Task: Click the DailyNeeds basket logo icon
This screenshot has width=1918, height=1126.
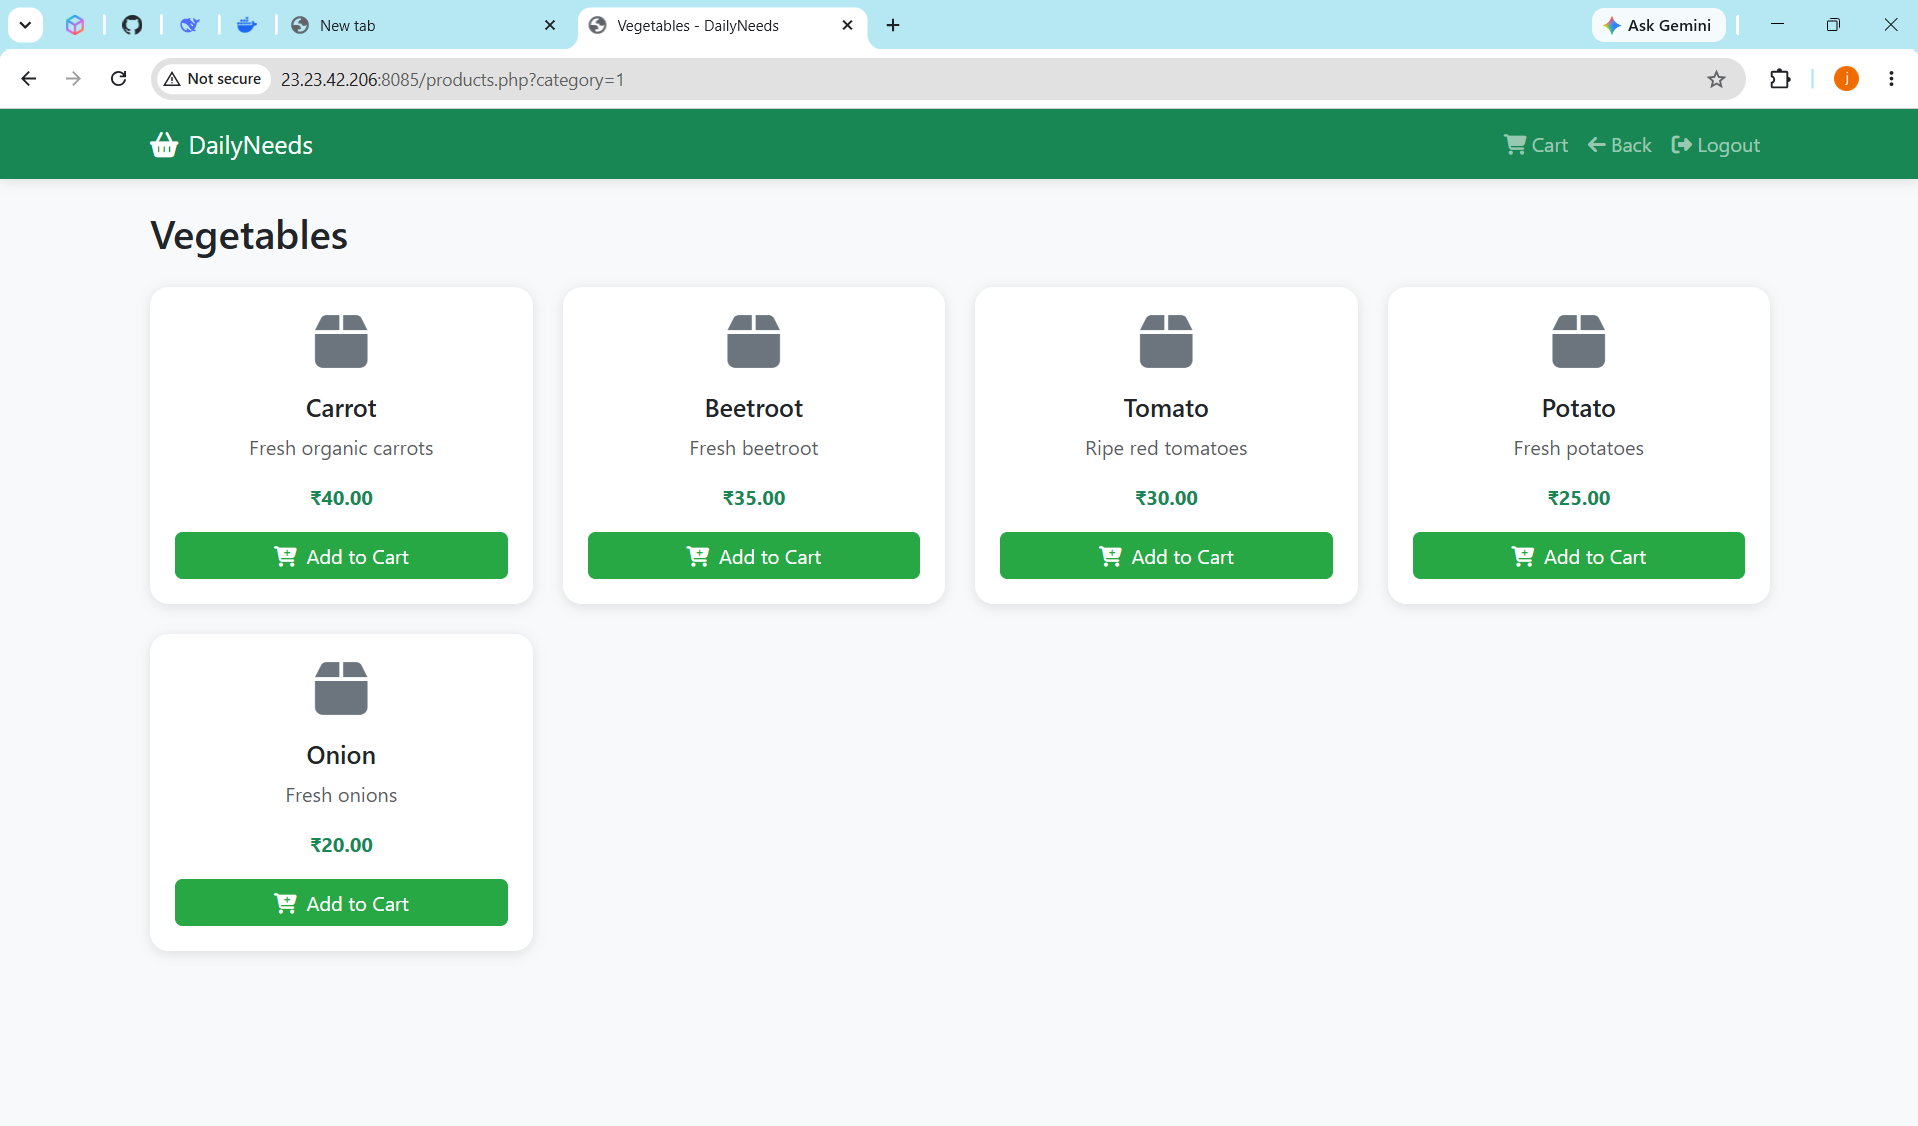Action: point(164,145)
